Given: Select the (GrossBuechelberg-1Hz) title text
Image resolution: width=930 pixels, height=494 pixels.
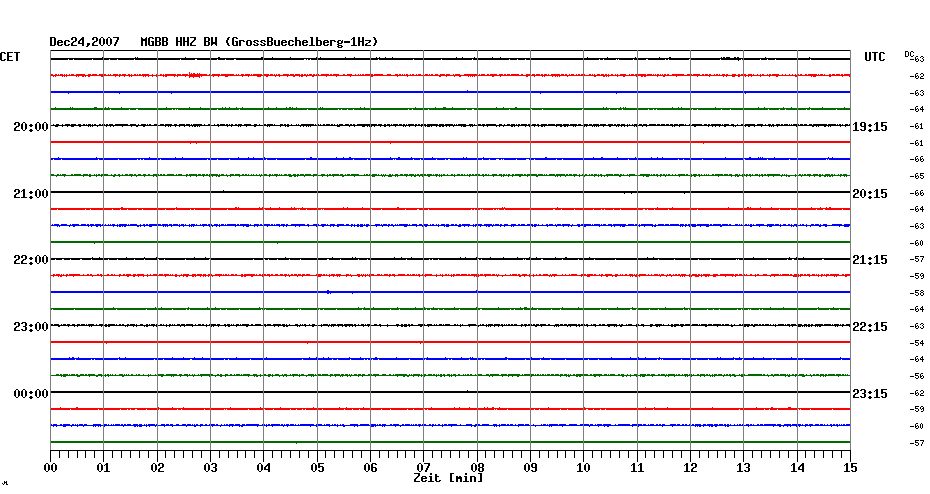Looking at the screenshot, I should [x=302, y=42].
